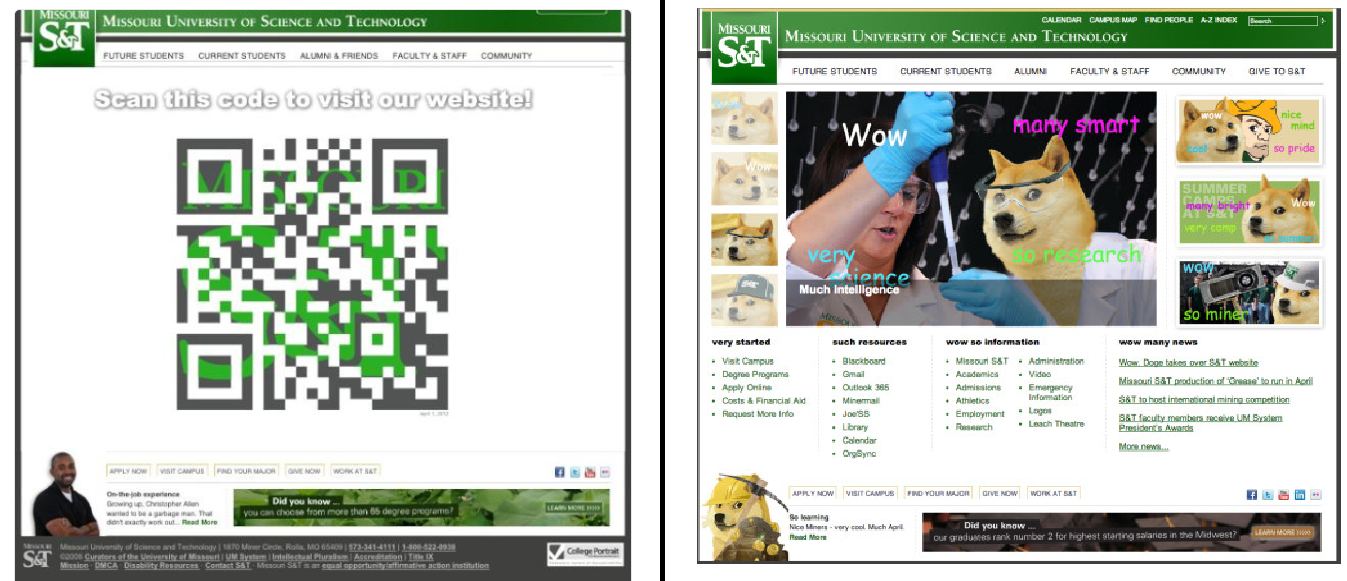
Task: Click Flickr icon on the QR code page
Action: pyautogui.click(x=605, y=472)
